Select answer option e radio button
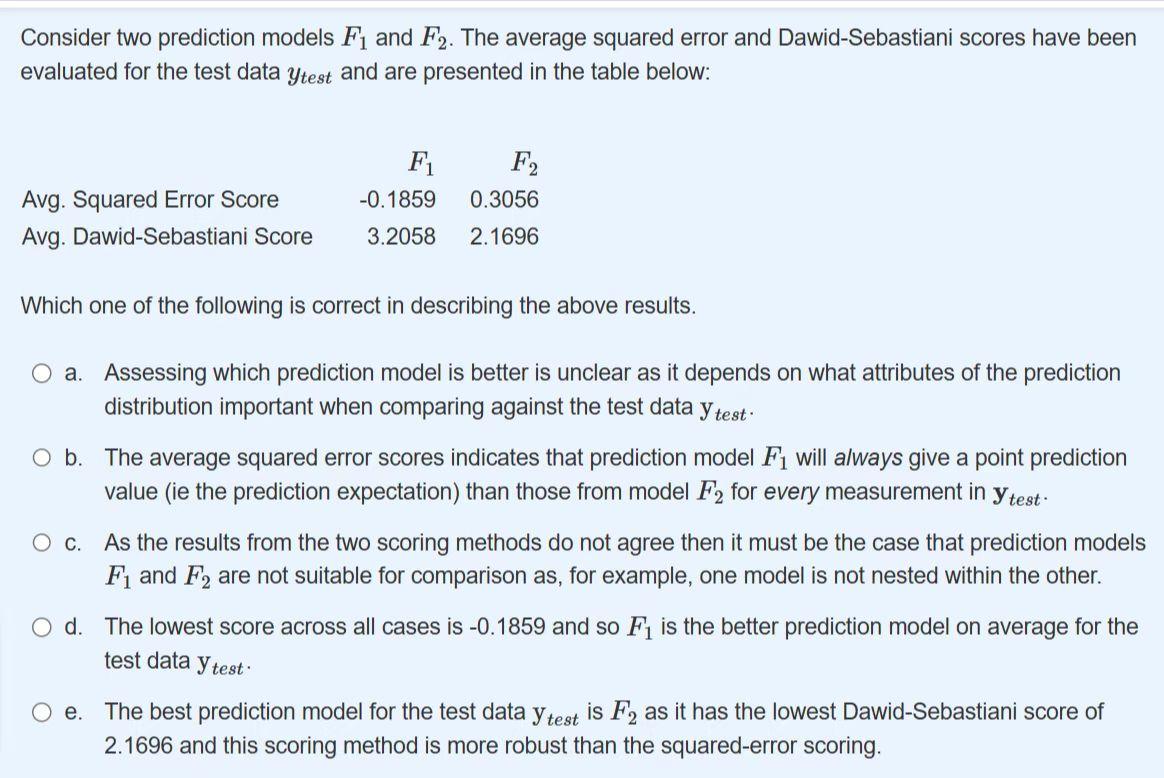Screen dimensions: 1164x778 tap(42, 713)
